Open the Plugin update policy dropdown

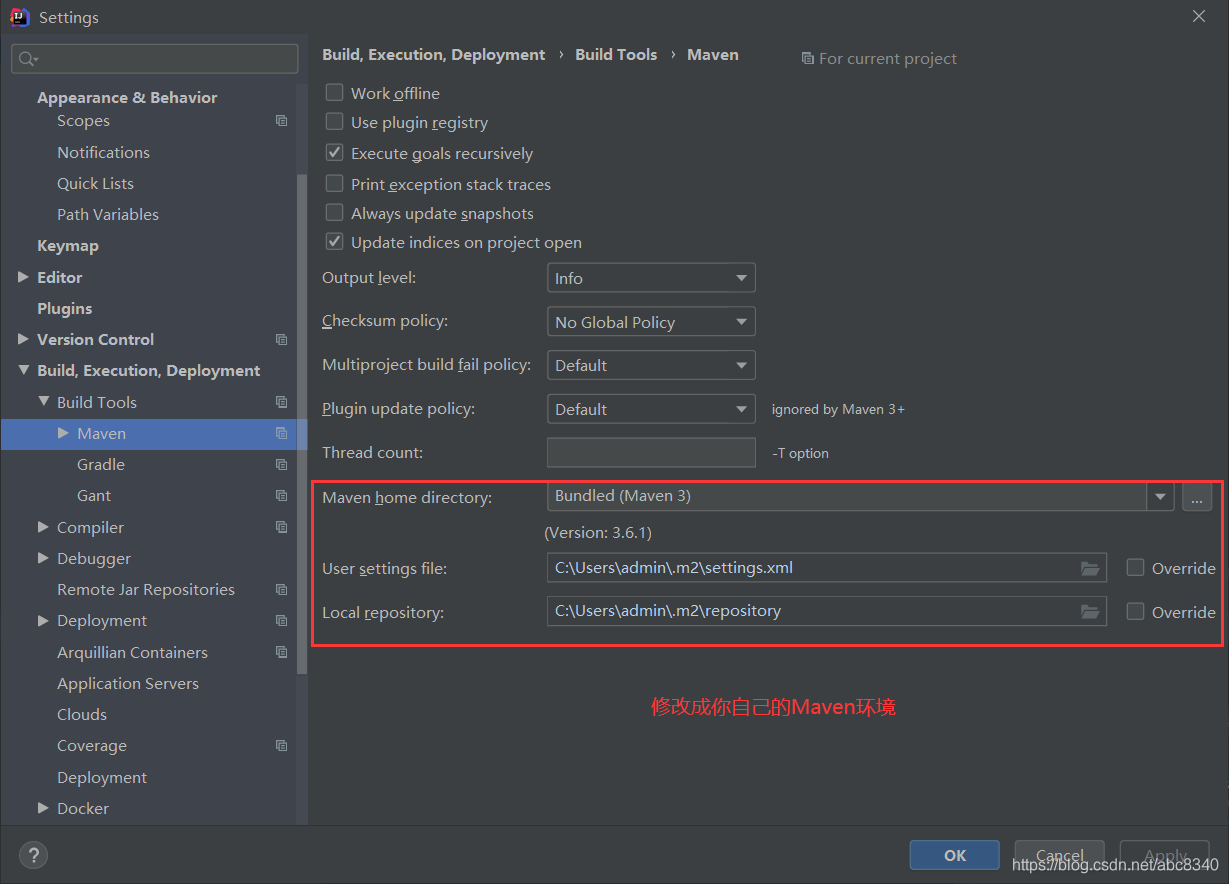(x=651, y=409)
